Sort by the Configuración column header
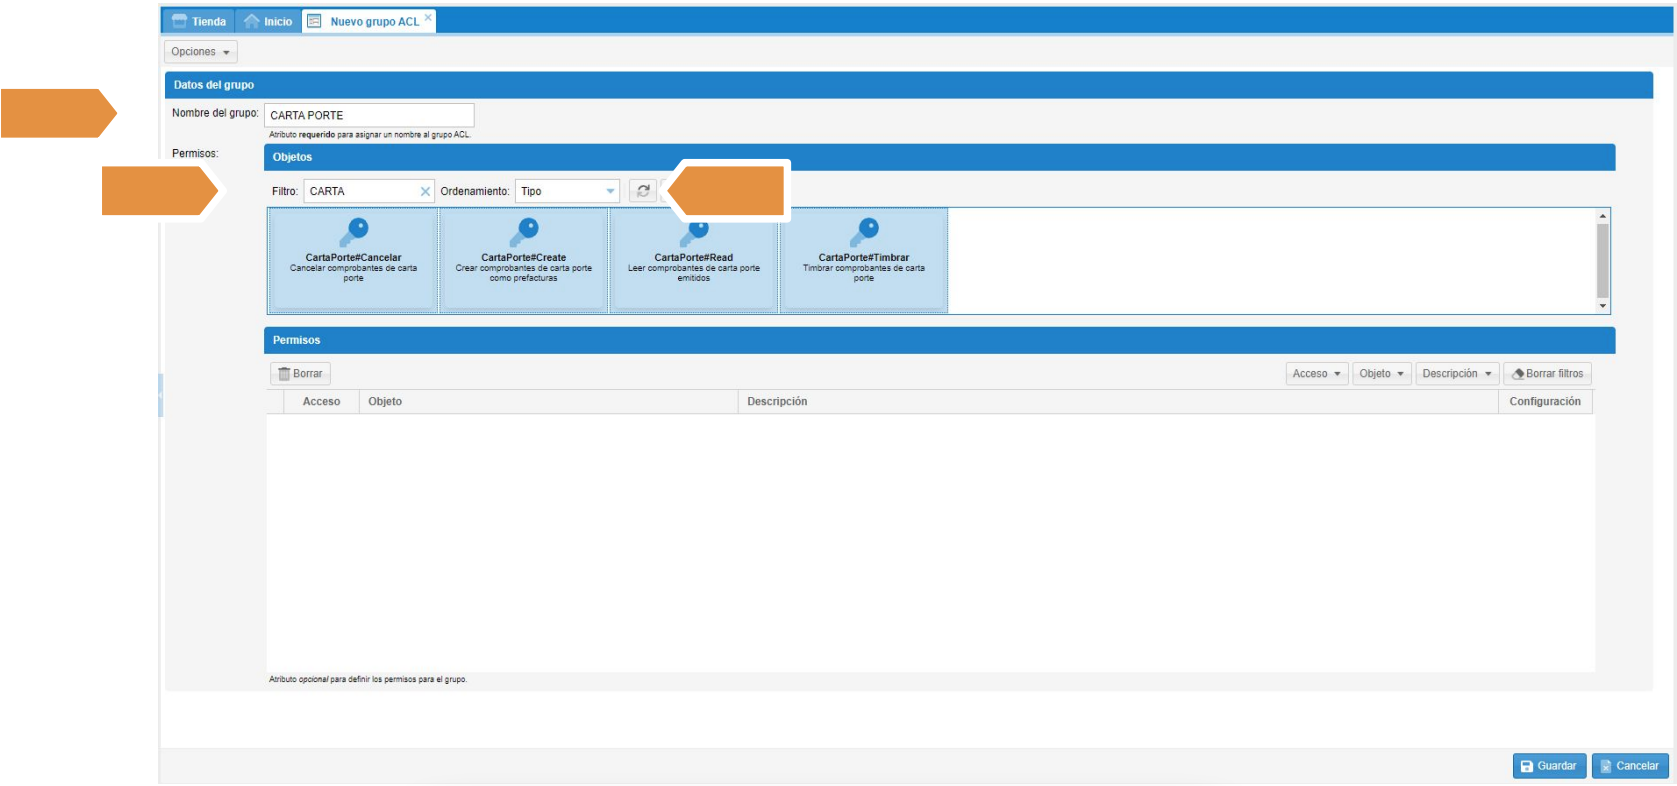Screen dimensions: 1677x786 1544,402
